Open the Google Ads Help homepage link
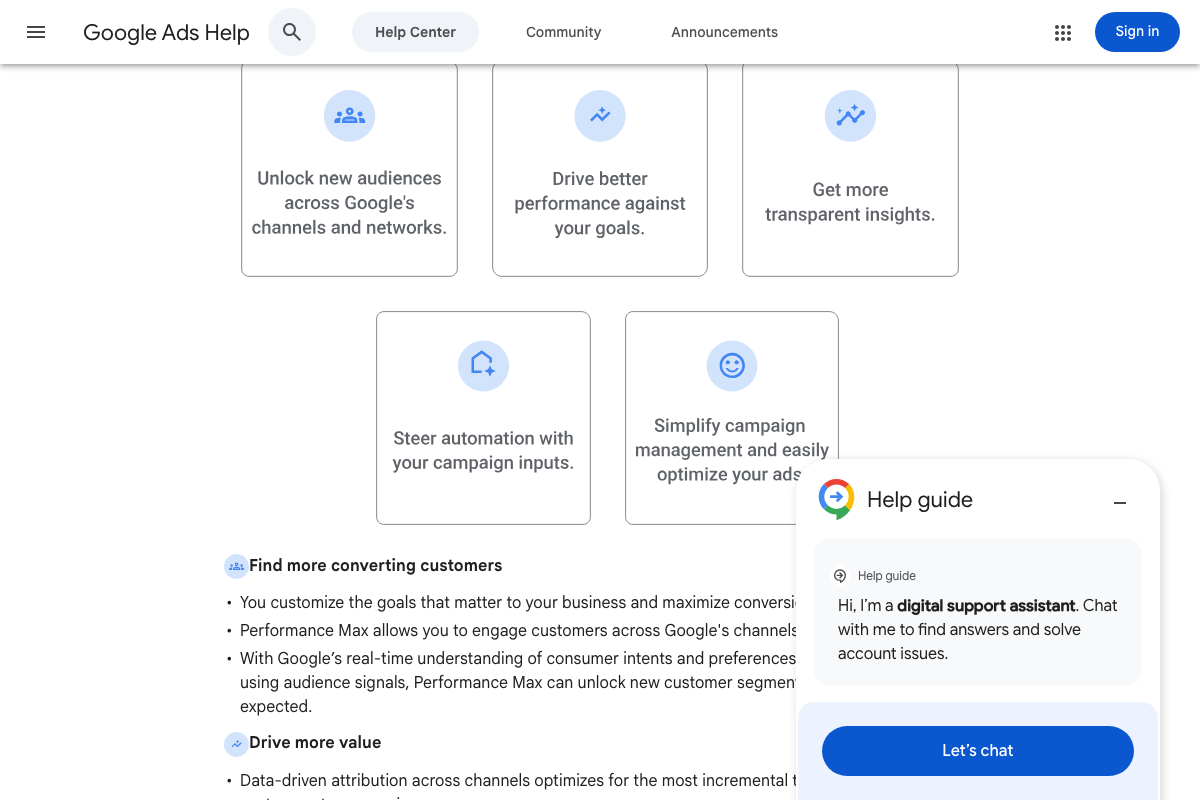The image size is (1200, 800). click(x=166, y=32)
